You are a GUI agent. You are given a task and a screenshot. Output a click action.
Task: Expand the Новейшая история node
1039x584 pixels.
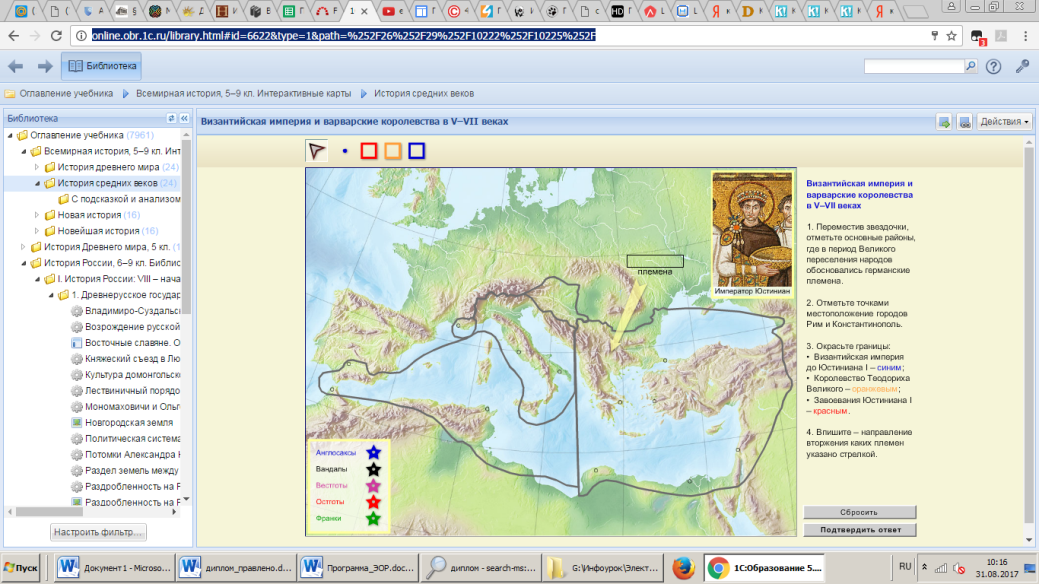(x=37, y=231)
